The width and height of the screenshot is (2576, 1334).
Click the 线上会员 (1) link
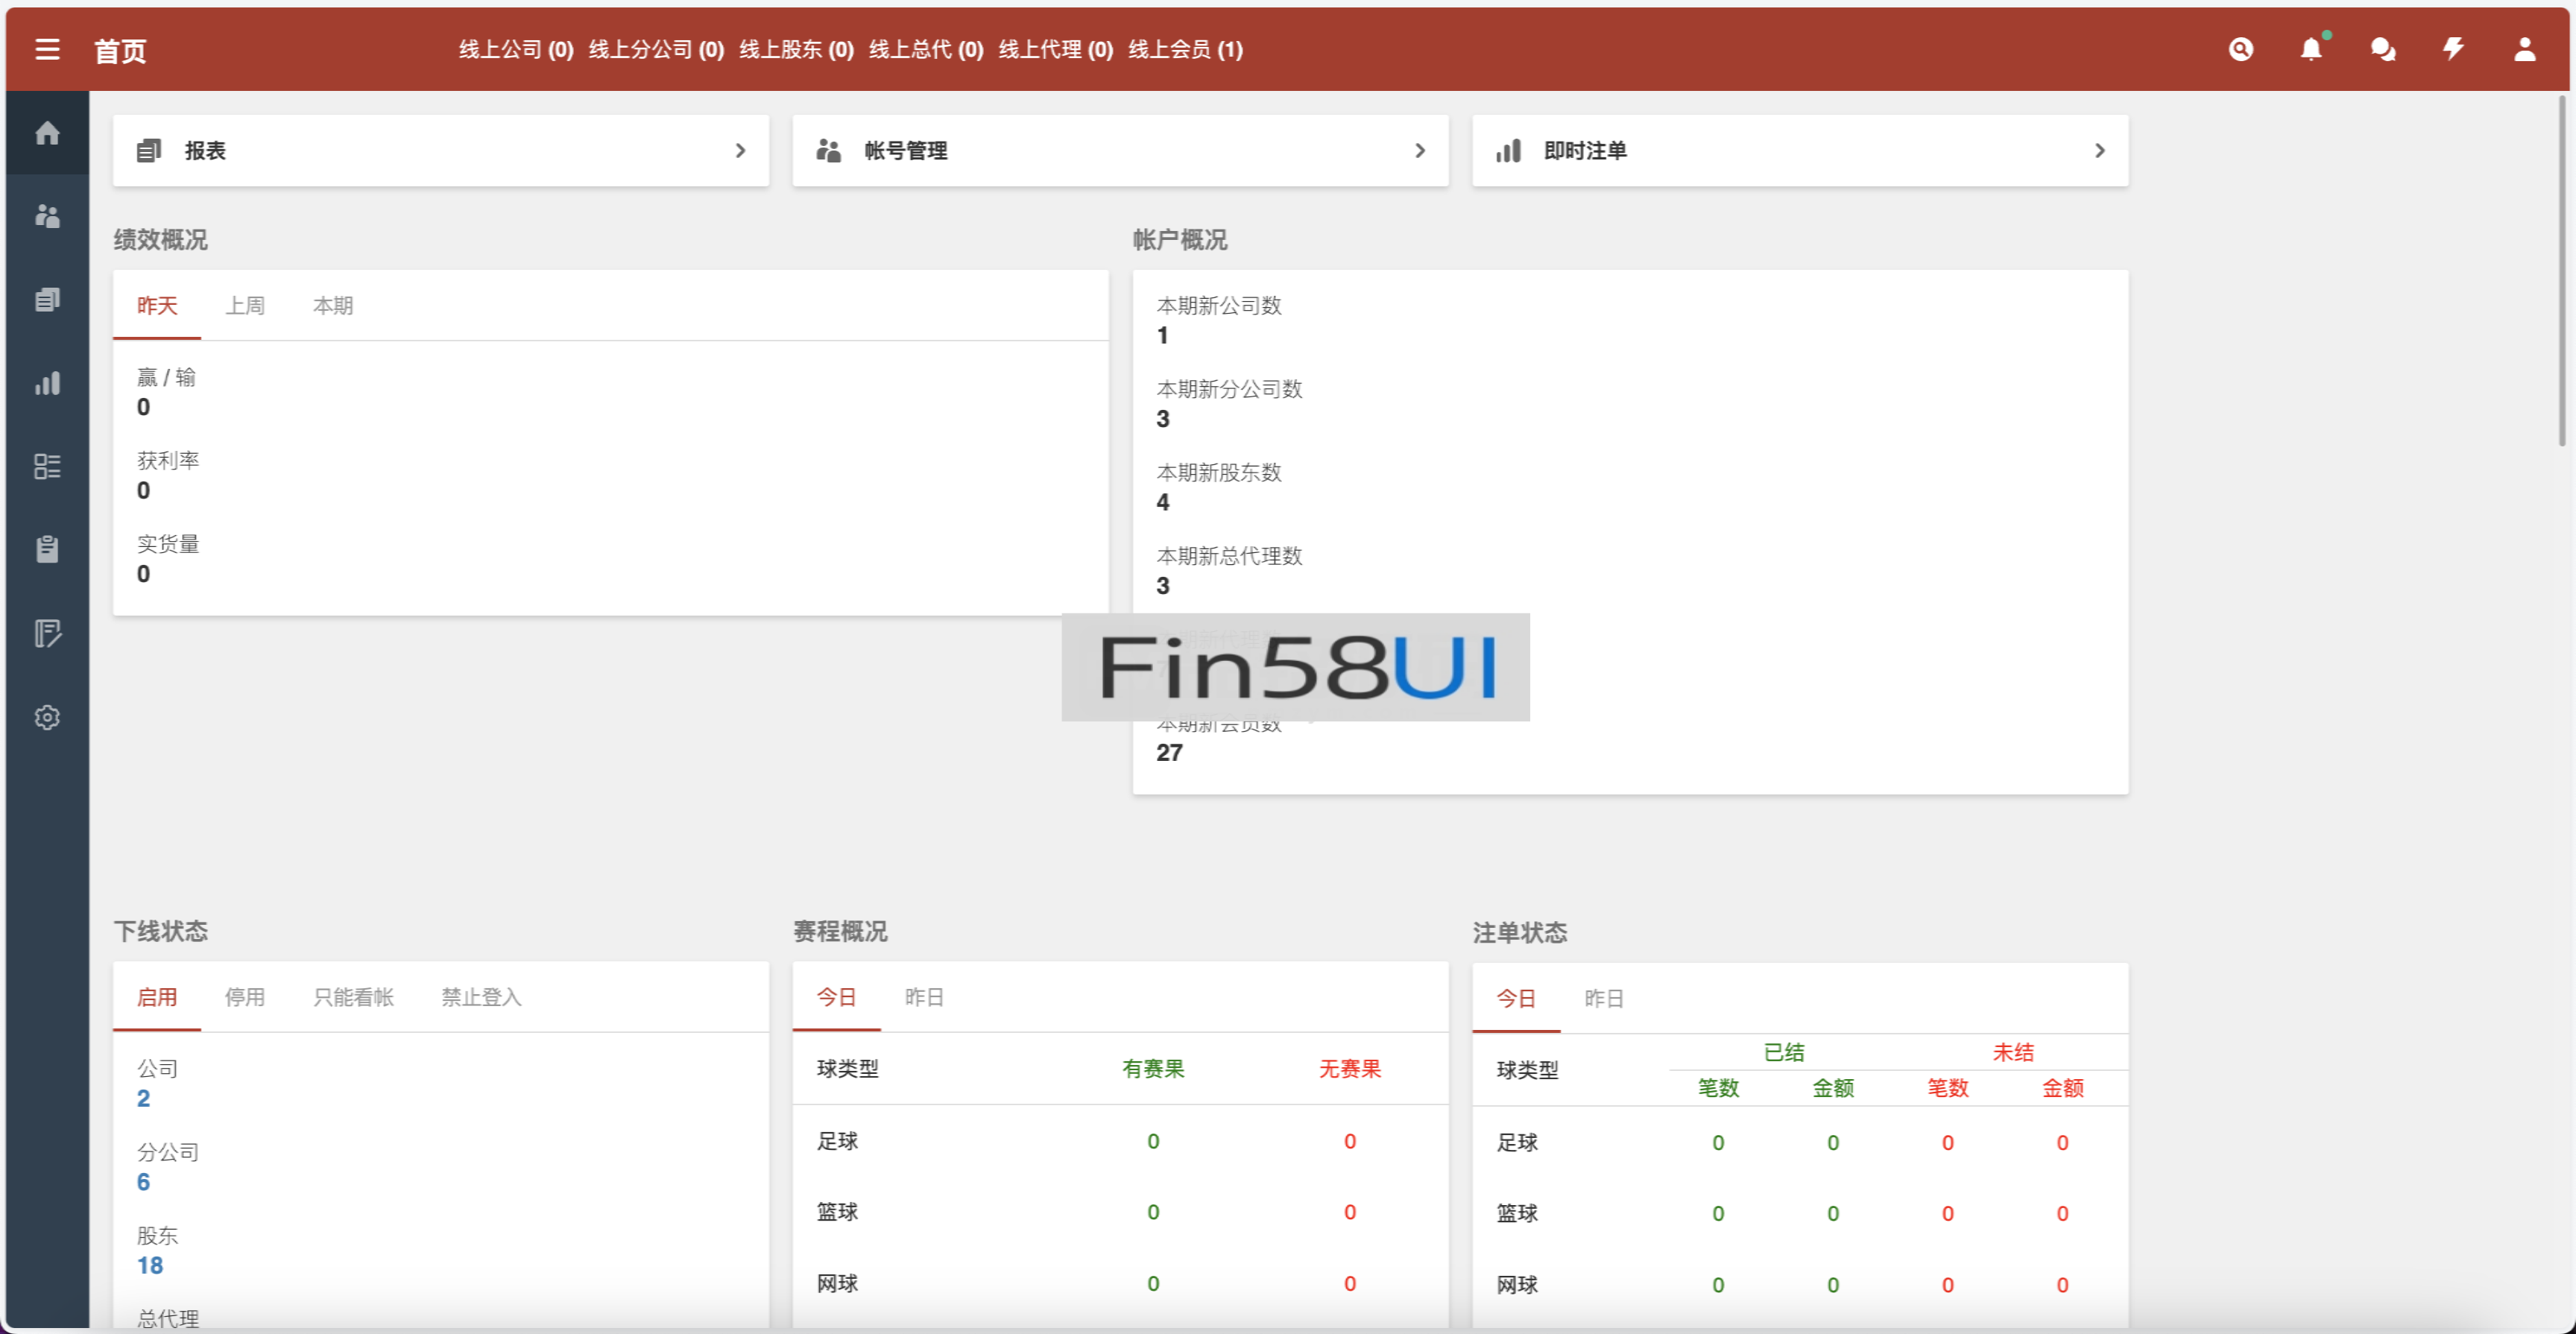click(x=1185, y=49)
